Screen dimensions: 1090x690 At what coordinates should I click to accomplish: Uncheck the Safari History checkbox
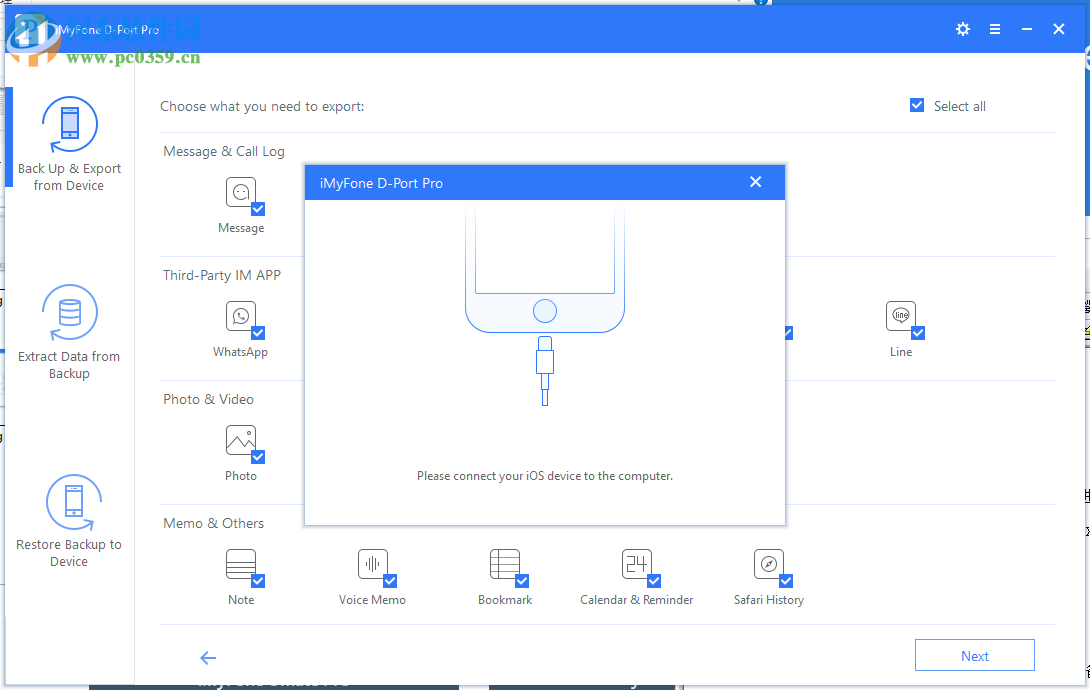point(786,581)
